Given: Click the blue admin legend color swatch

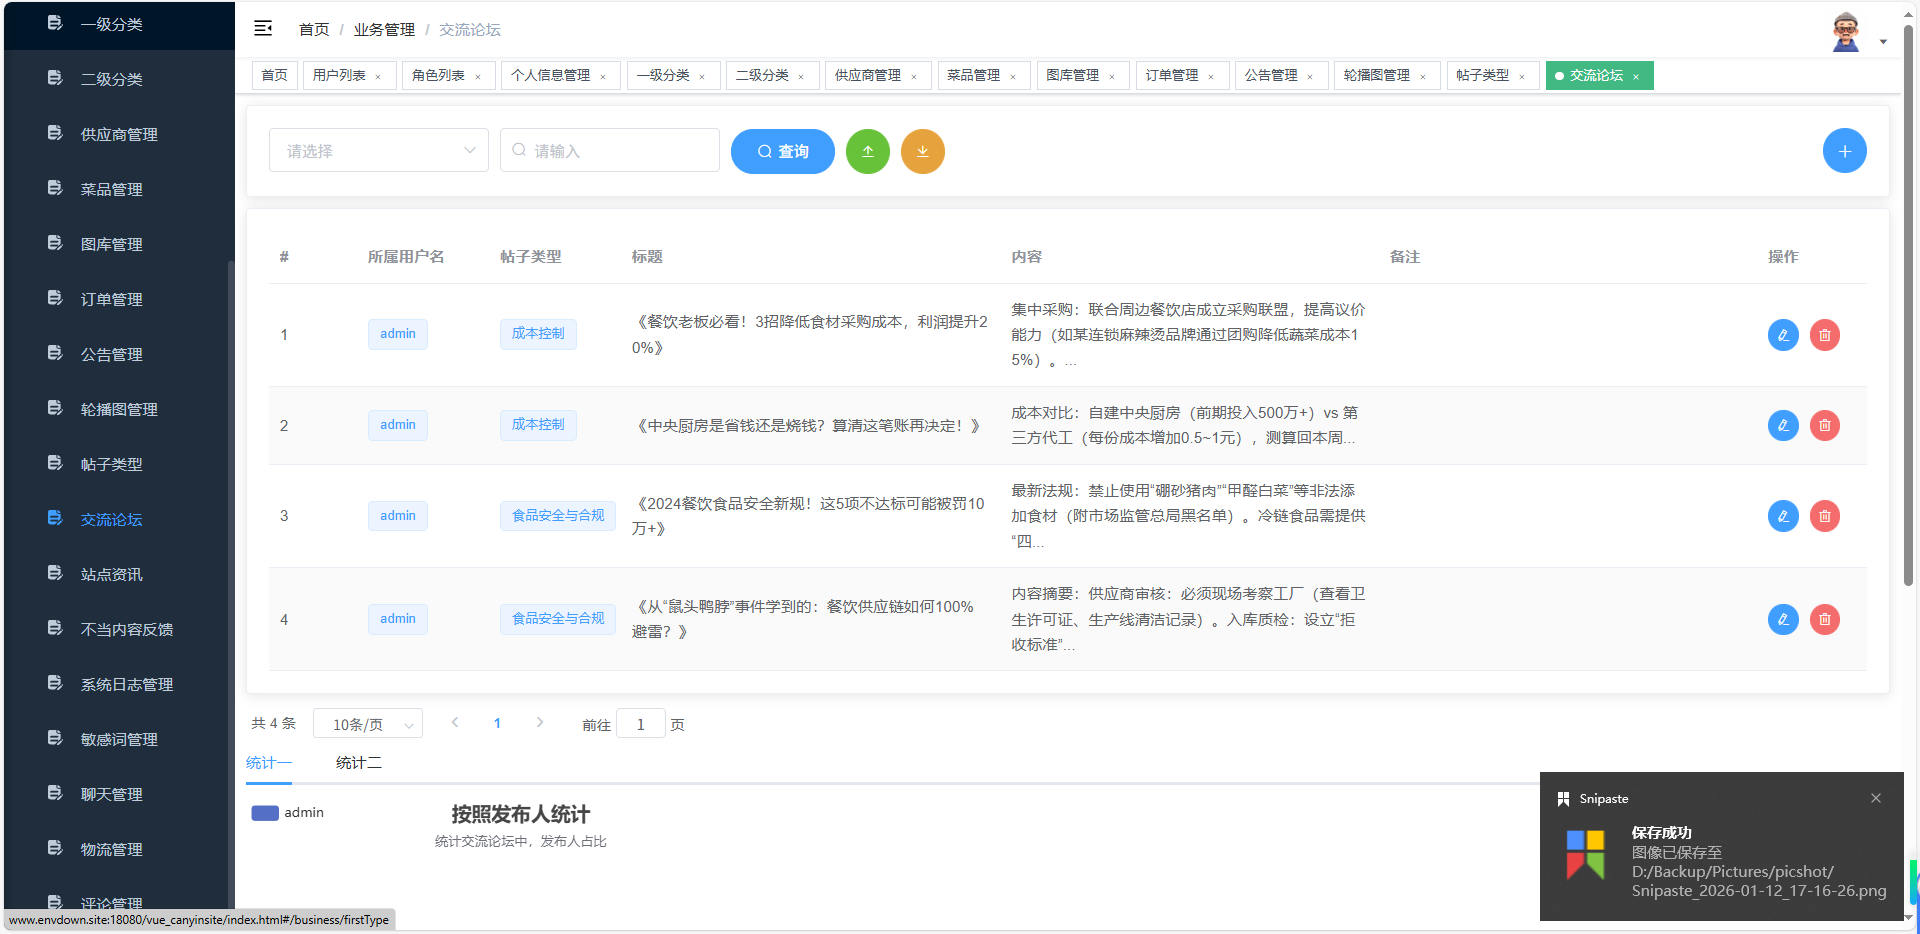Looking at the screenshot, I should click(264, 813).
